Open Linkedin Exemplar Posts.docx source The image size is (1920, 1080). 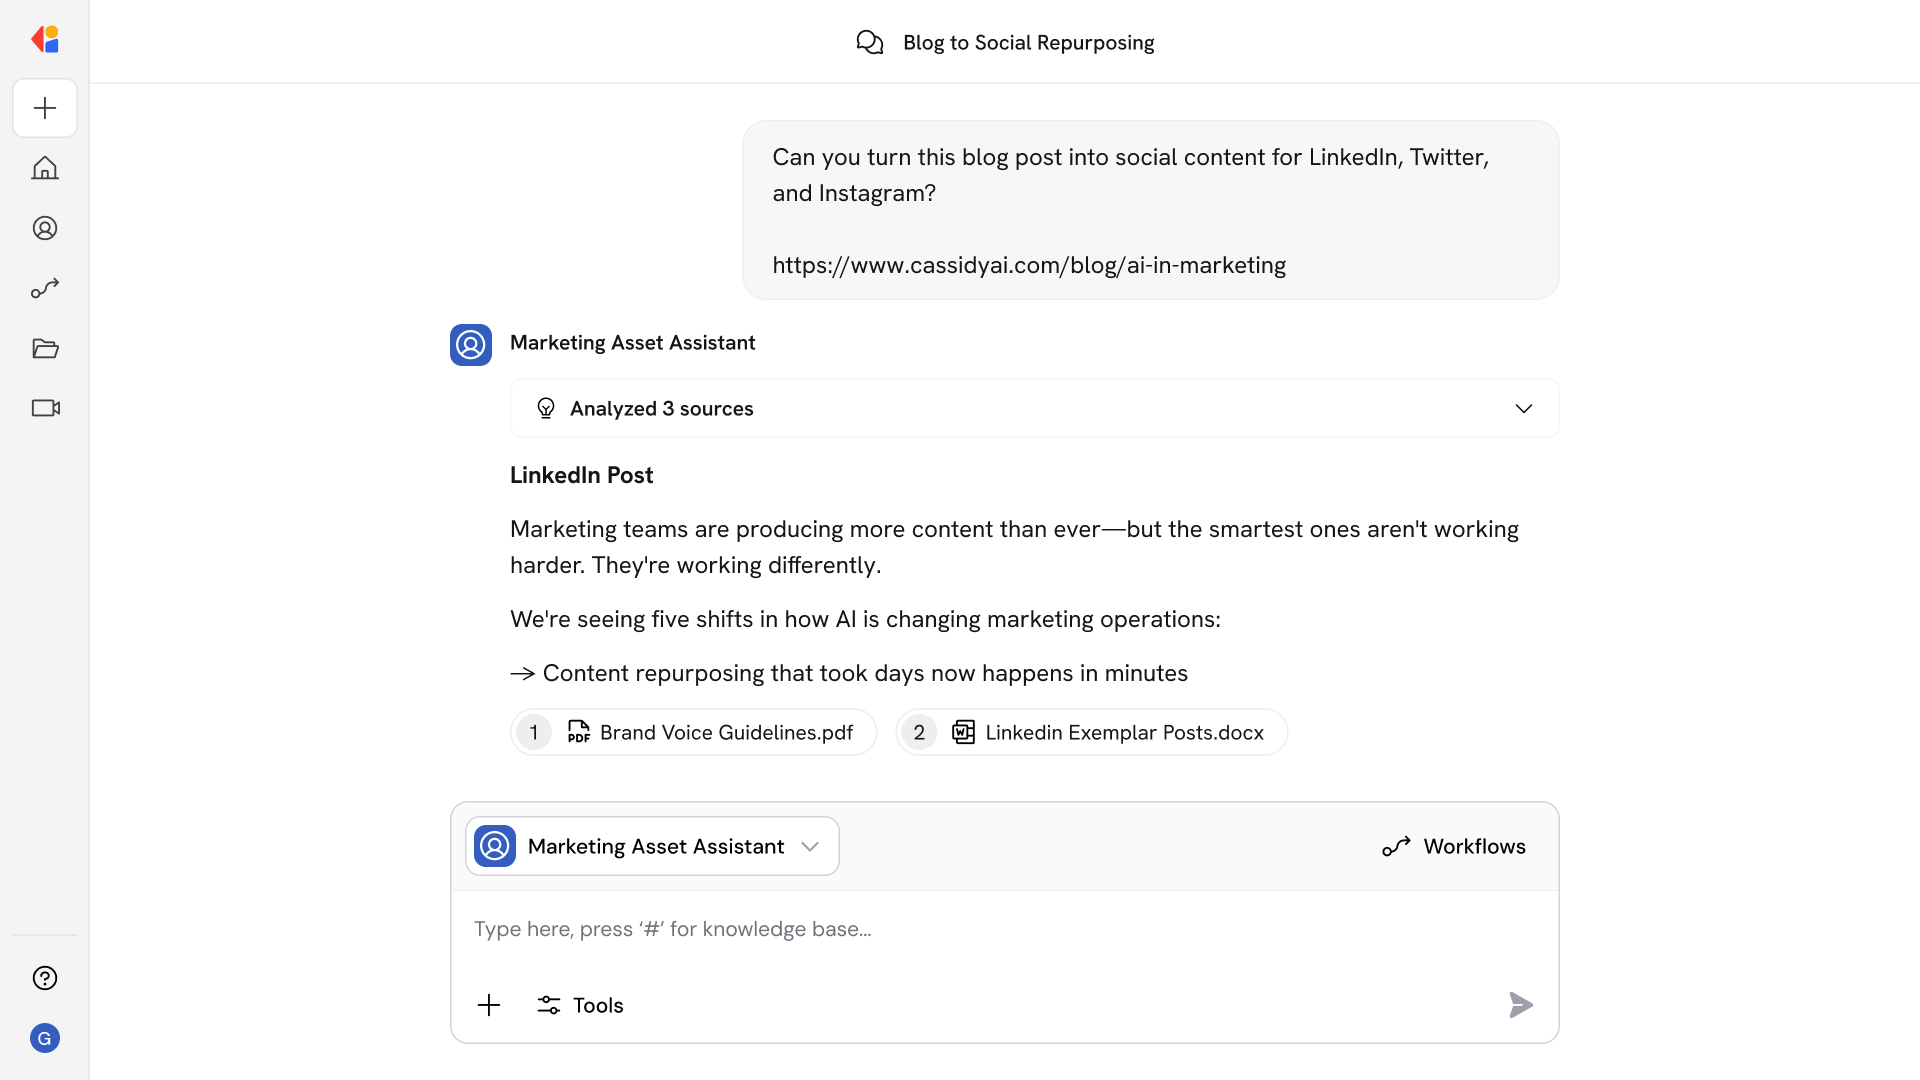[1090, 732]
